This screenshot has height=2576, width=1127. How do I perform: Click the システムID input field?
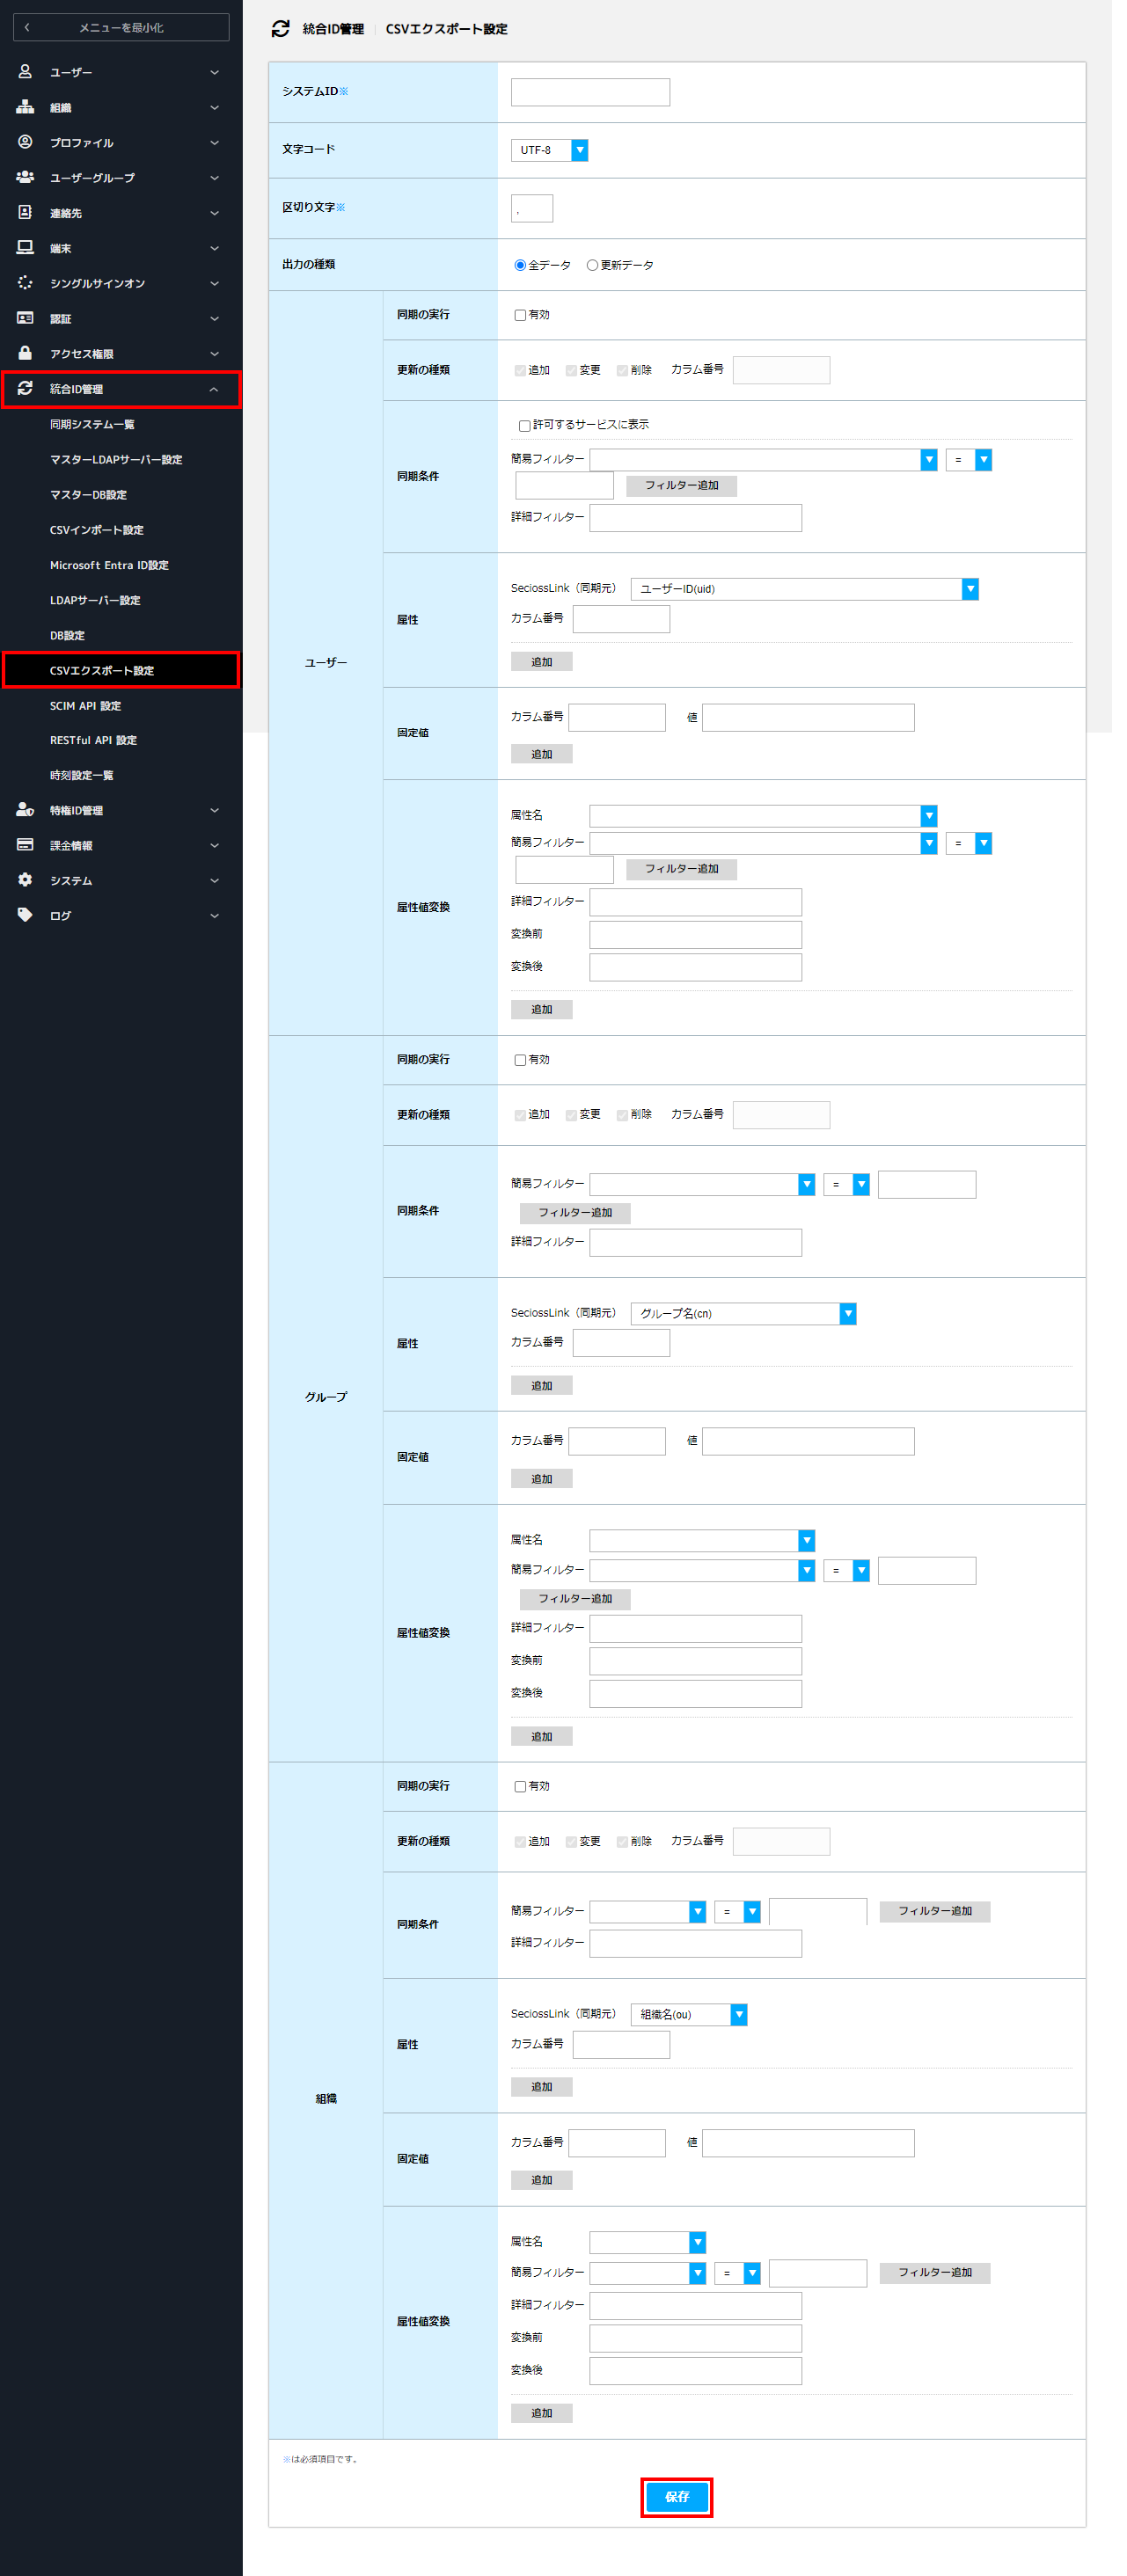pos(590,92)
